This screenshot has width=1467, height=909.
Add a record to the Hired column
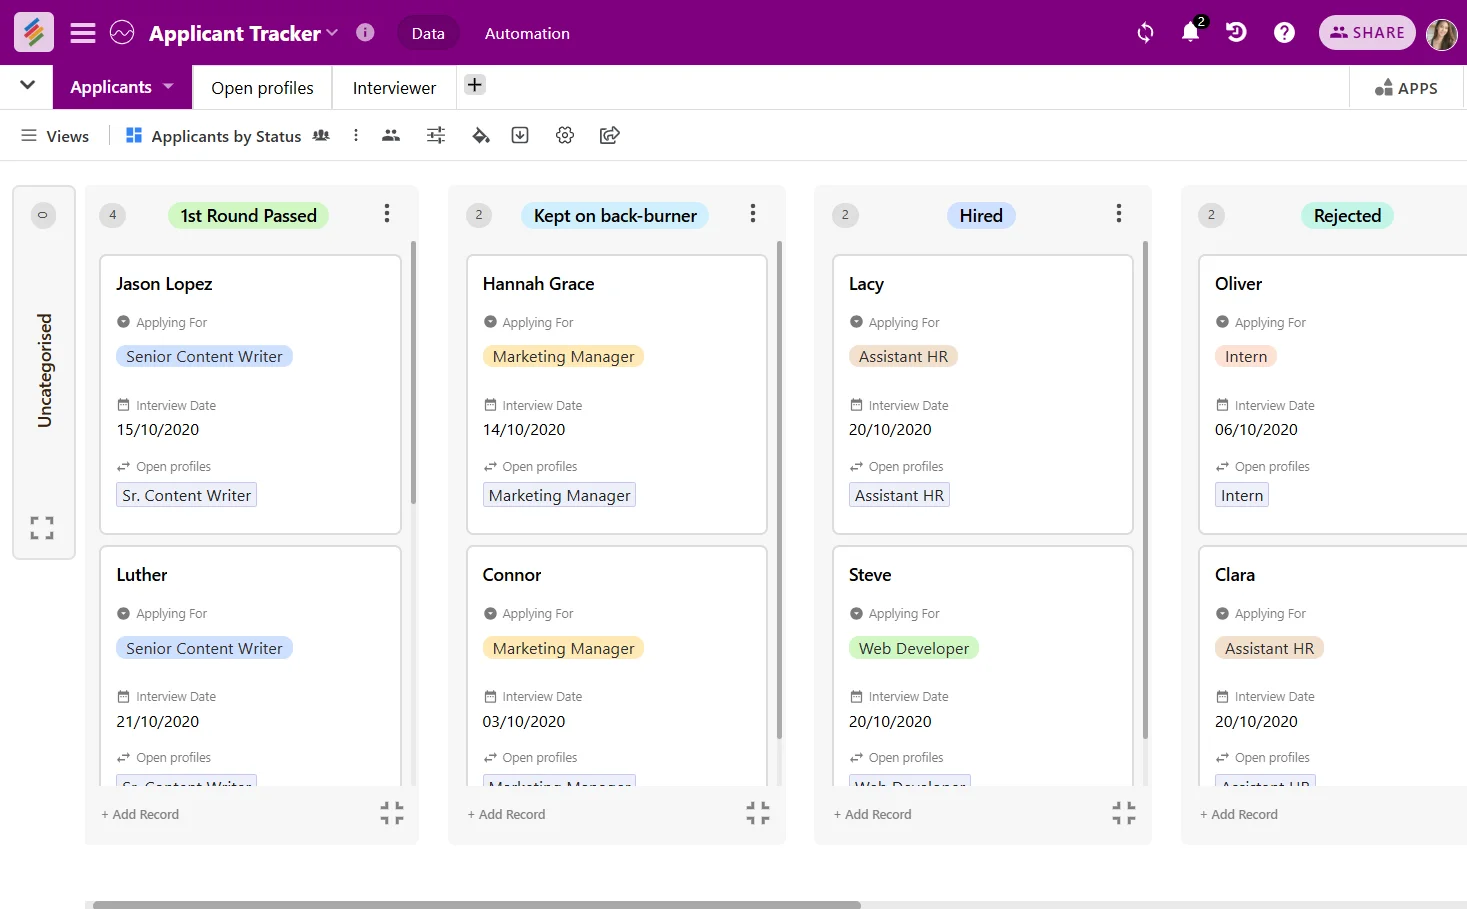(872, 814)
